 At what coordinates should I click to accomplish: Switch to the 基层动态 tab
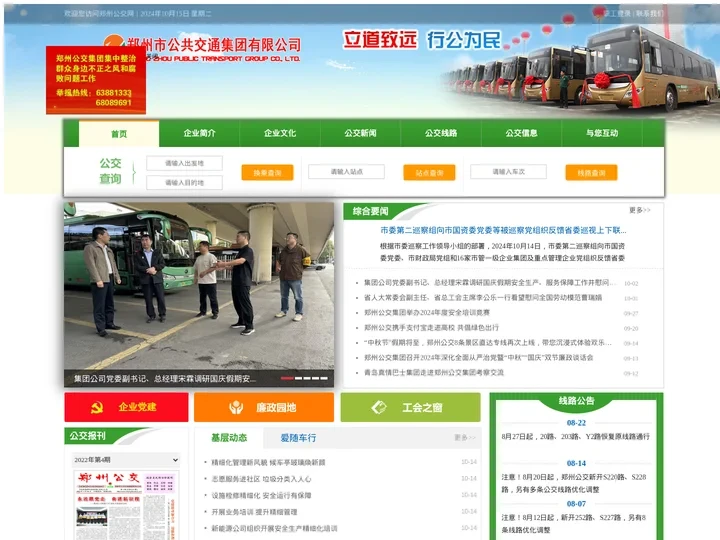pyautogui.click(x=229, y=438)
